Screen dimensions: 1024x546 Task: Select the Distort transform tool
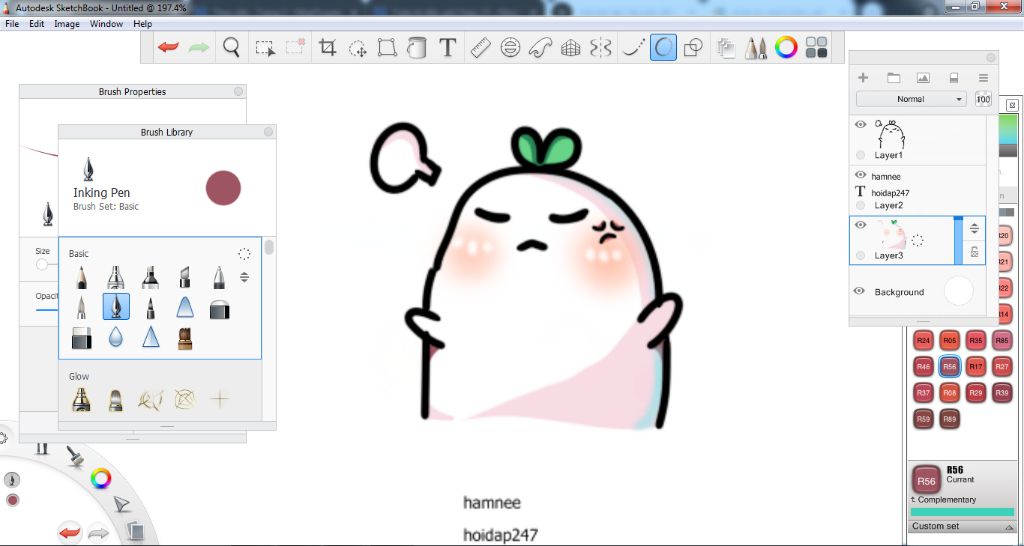(x=387, y=48)
